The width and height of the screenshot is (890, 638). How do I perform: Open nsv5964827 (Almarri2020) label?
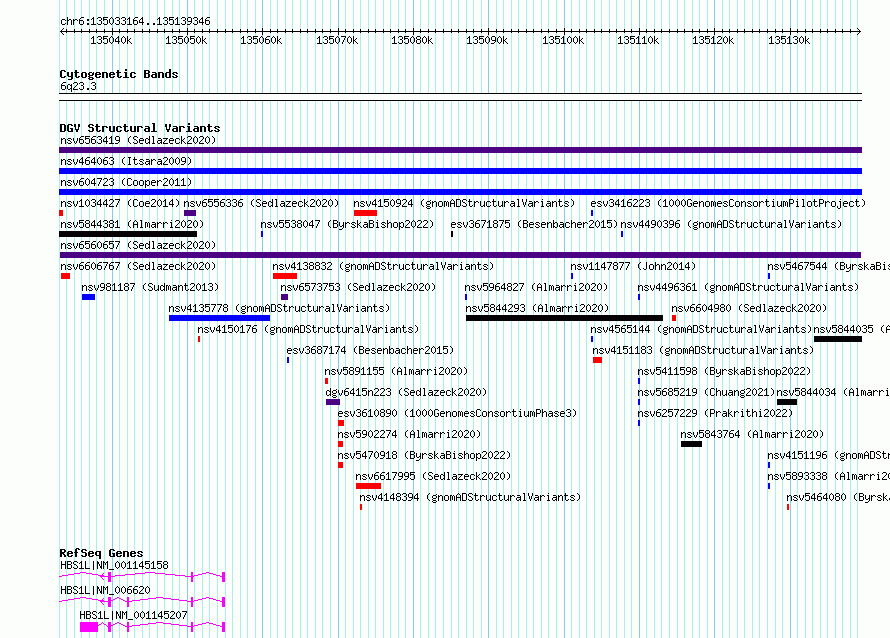(536, 287)
